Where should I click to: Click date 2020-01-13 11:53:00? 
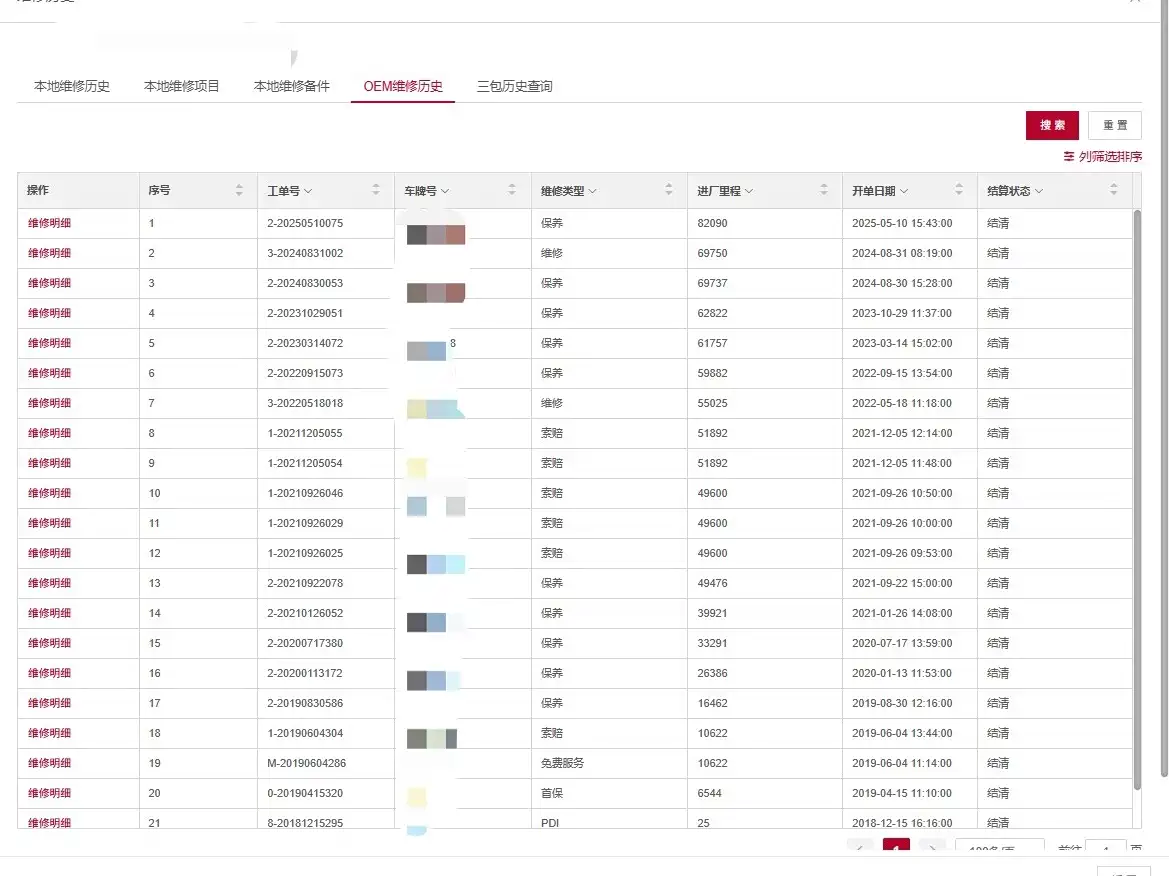point(902,673)
